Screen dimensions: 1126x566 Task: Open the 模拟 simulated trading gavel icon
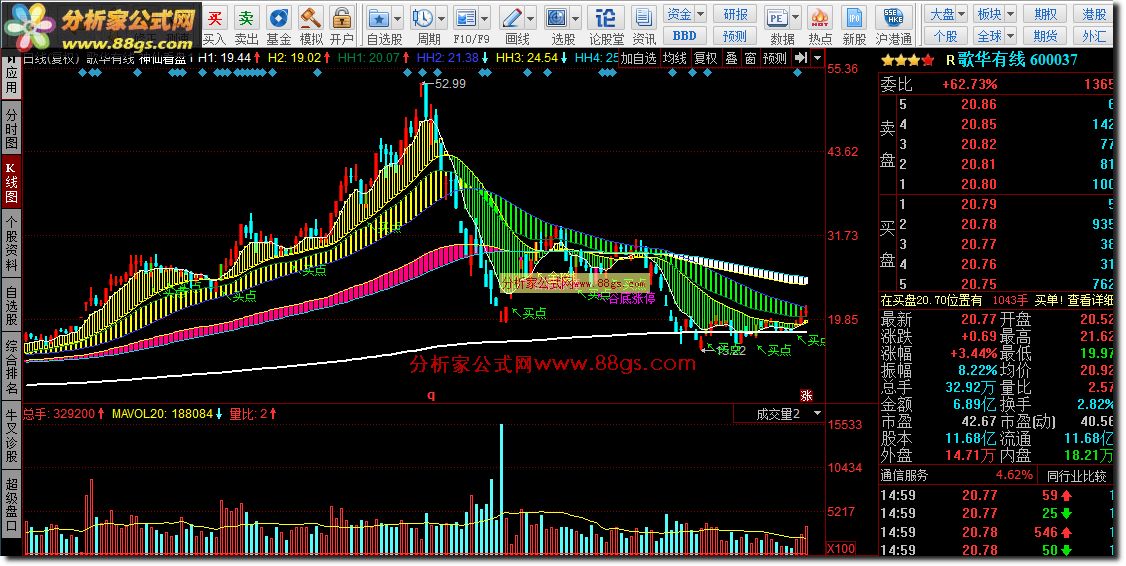311,17
